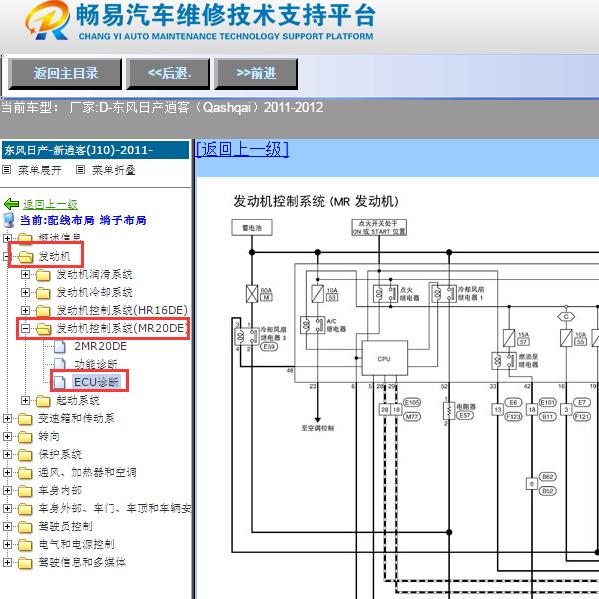Click the 菜单折叠 list icon
The height and width of the screenshot is (599, 599).
tap(81, 170)
